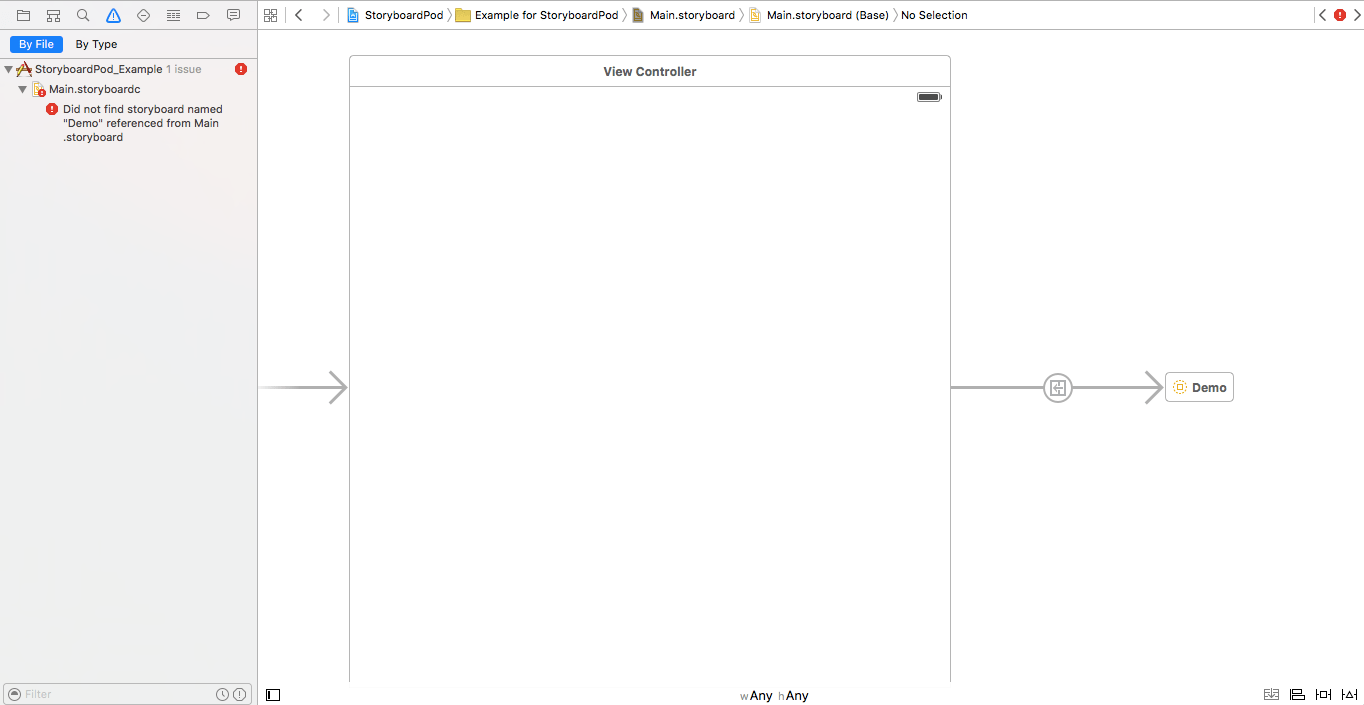Click the Embed in Stack button
The height and width of the screenshot is (705, 1364).
pos(1271,695)
